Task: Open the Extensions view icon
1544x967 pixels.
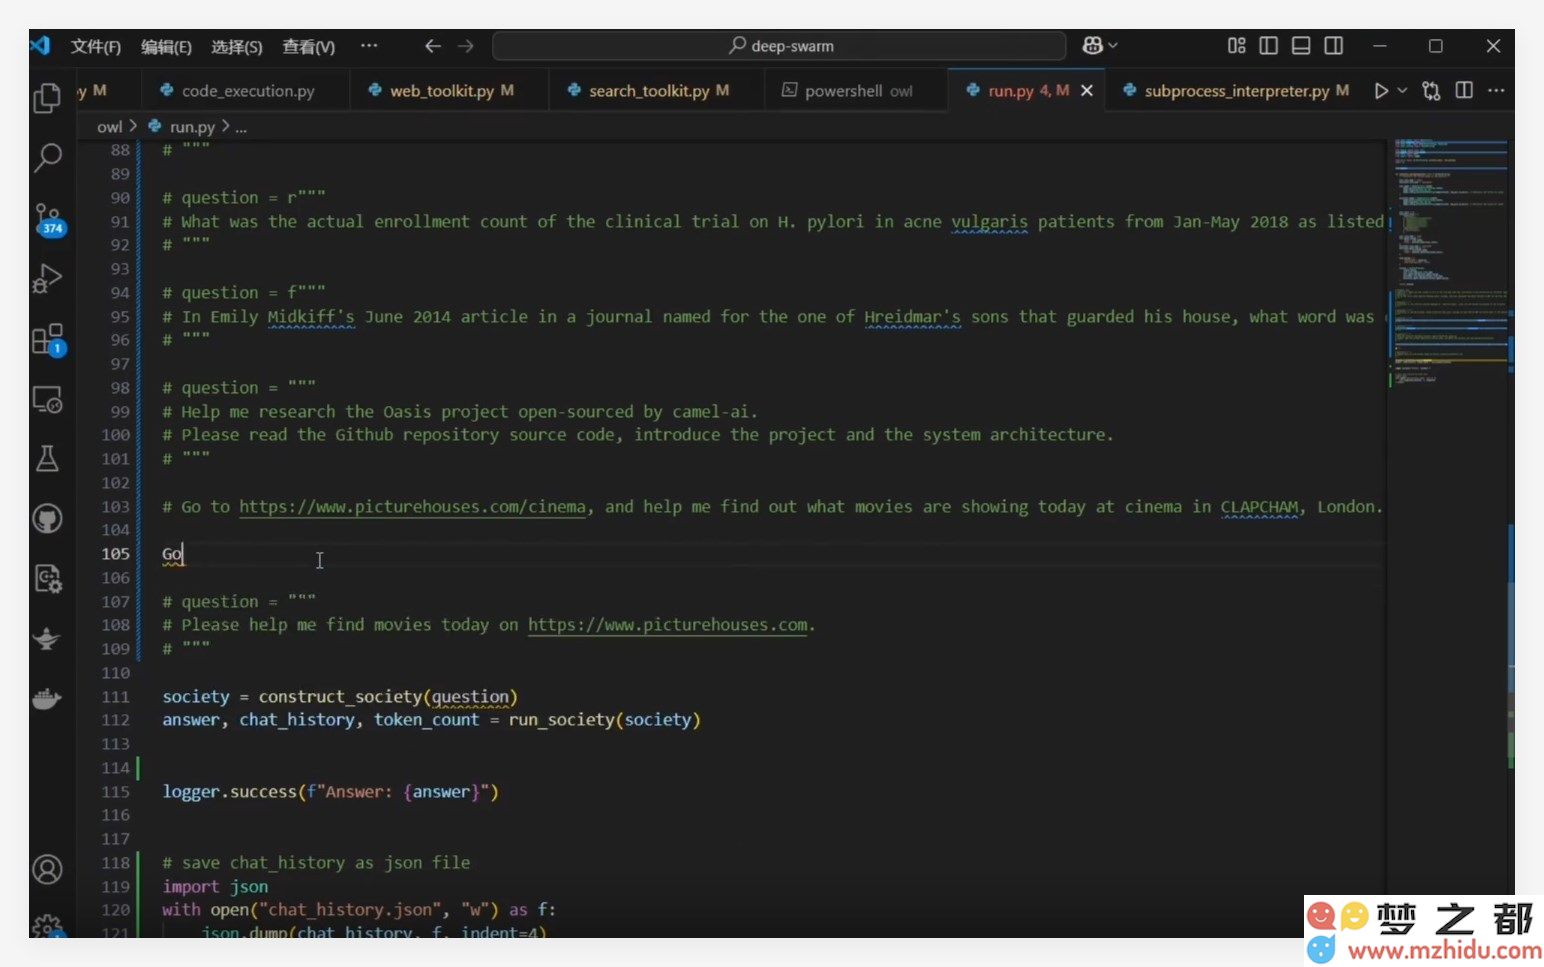Action: tap(47, 339)
